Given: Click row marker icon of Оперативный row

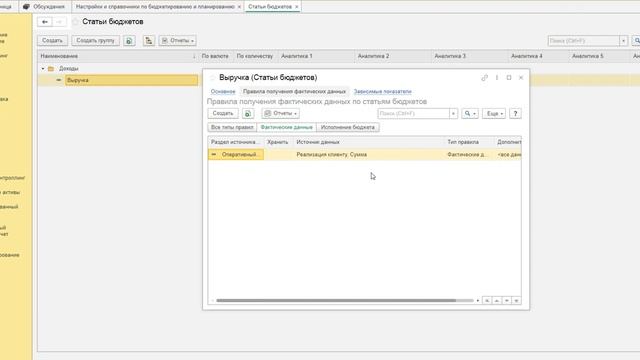Looking at the screenshot, I should pos(214,154).
